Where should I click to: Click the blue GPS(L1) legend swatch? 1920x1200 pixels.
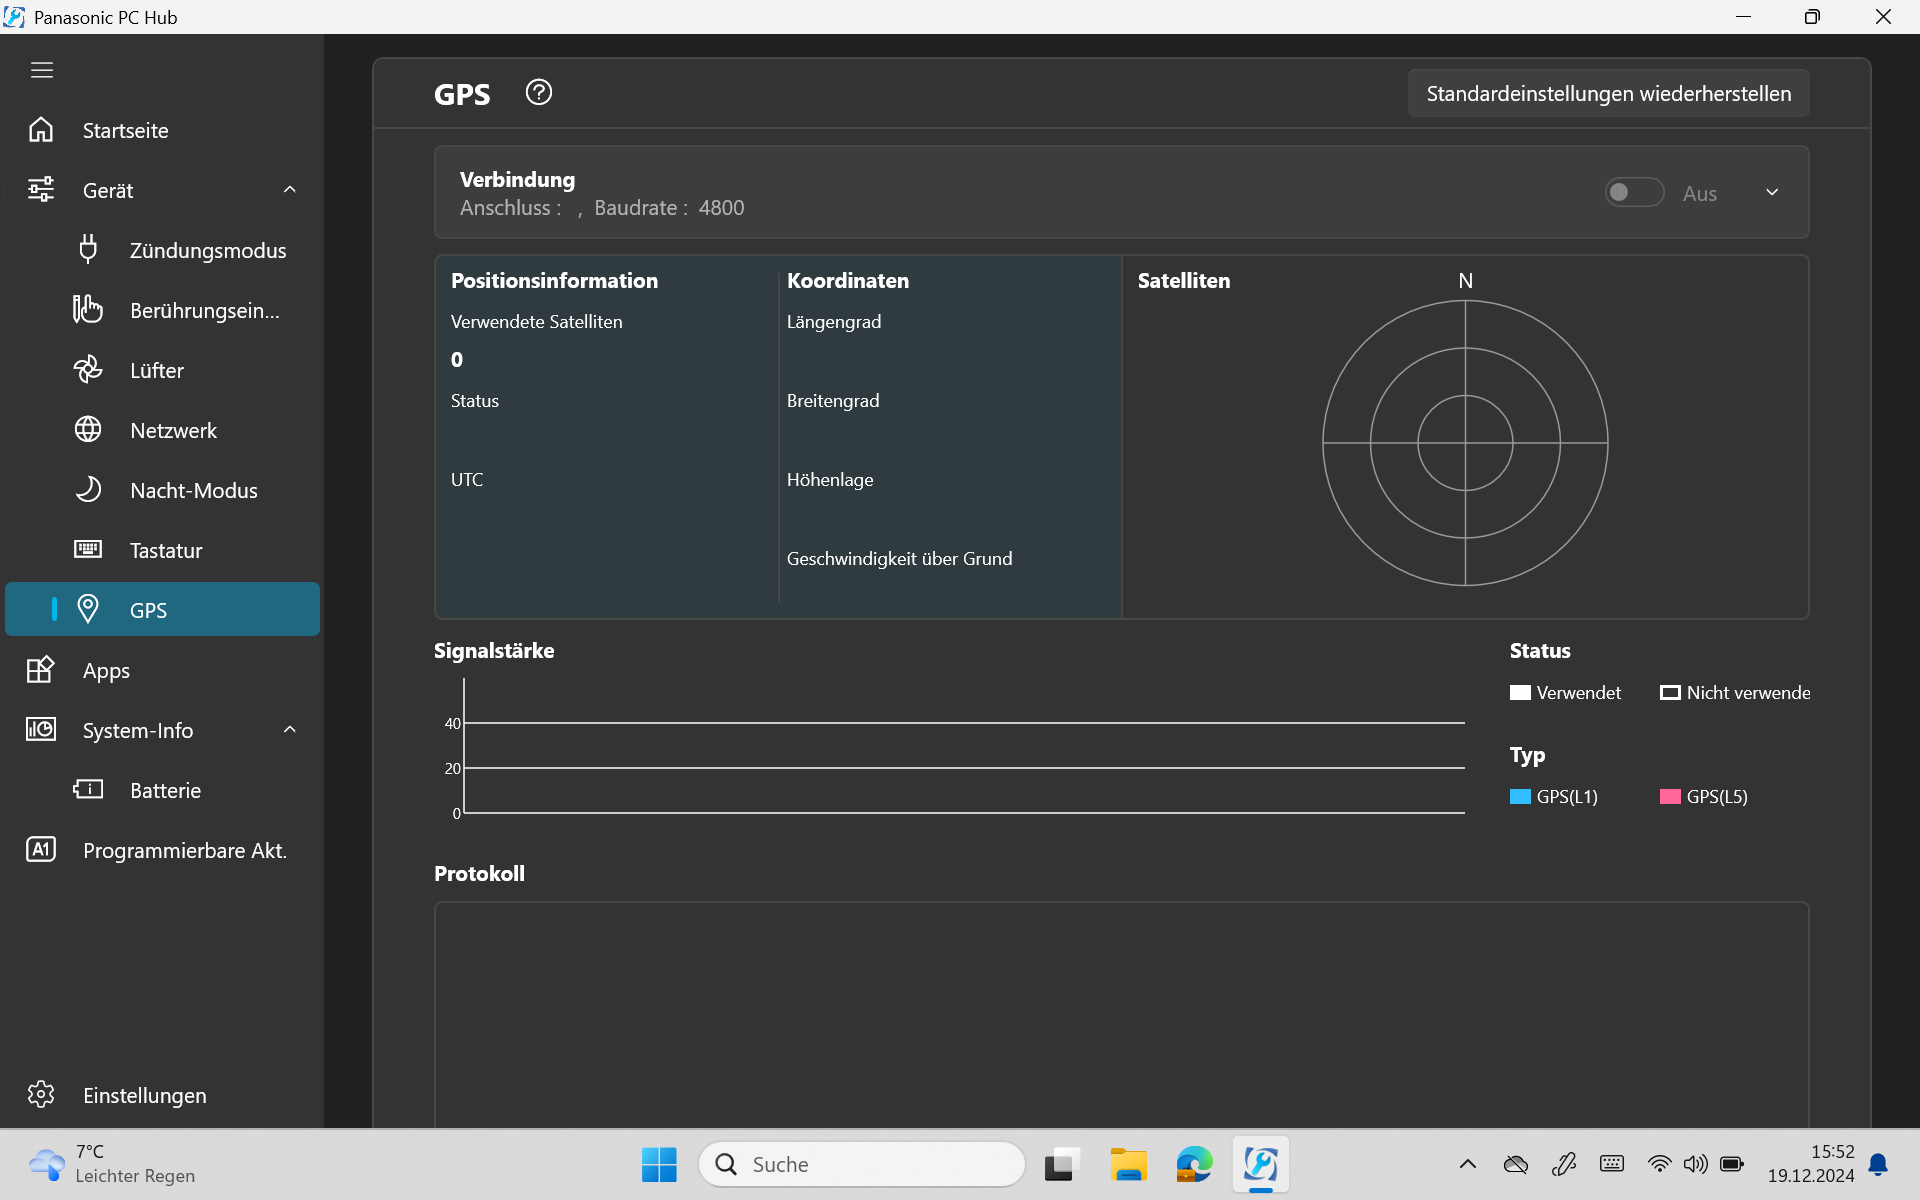1520,797
